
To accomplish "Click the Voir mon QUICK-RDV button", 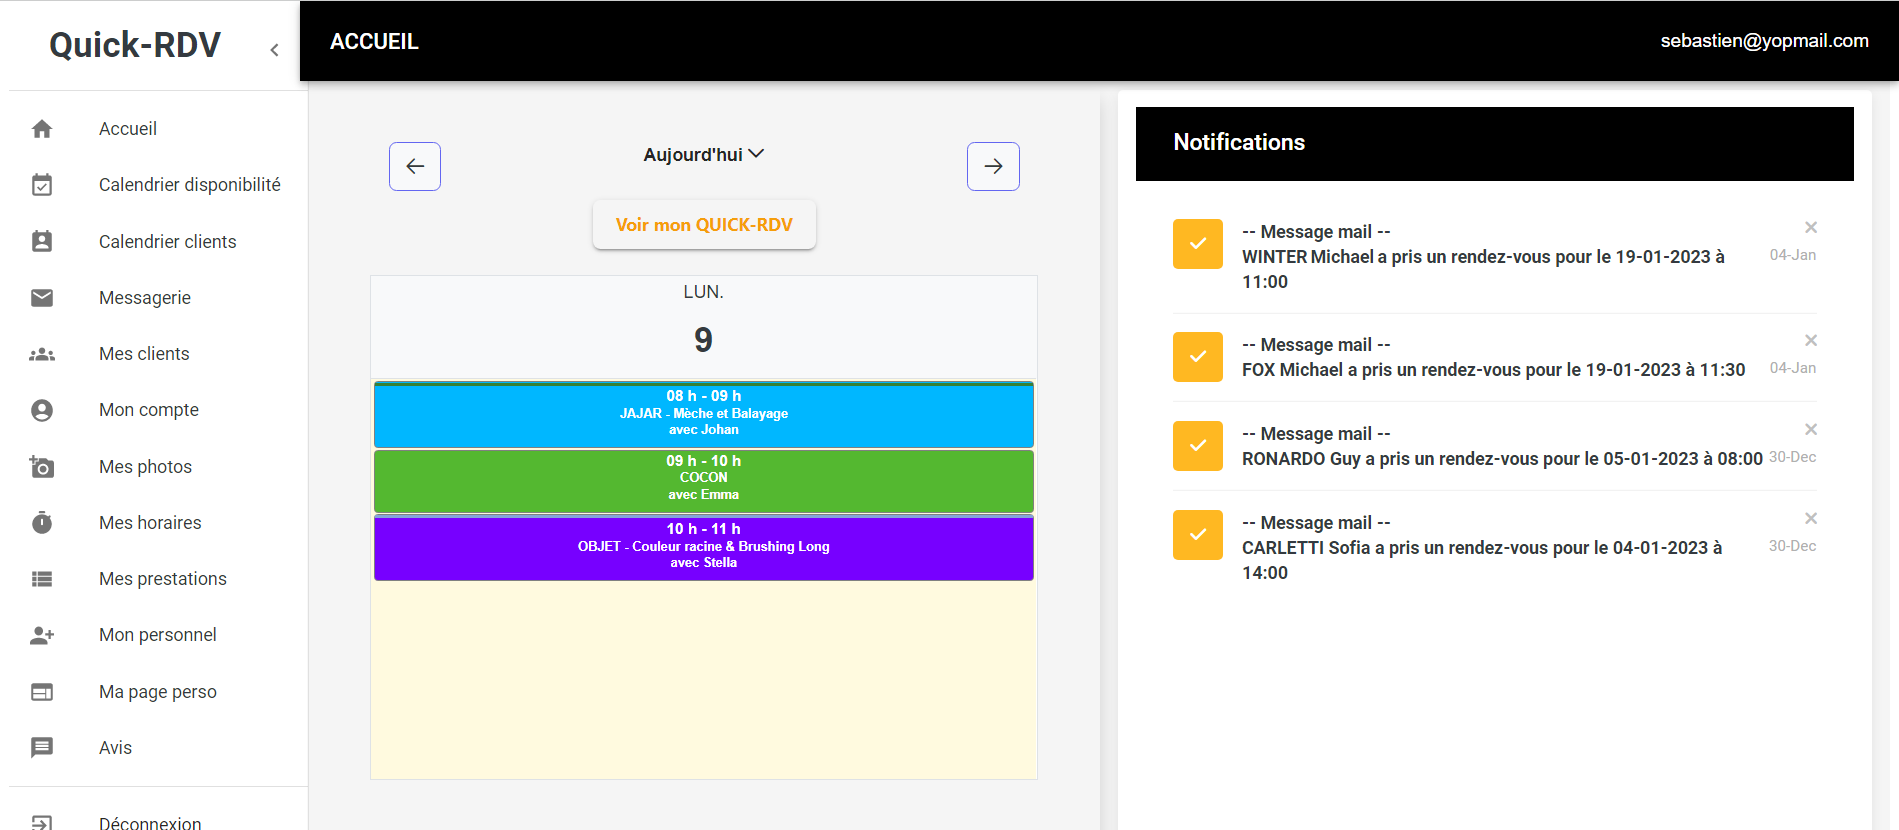I will pos(704,225).
